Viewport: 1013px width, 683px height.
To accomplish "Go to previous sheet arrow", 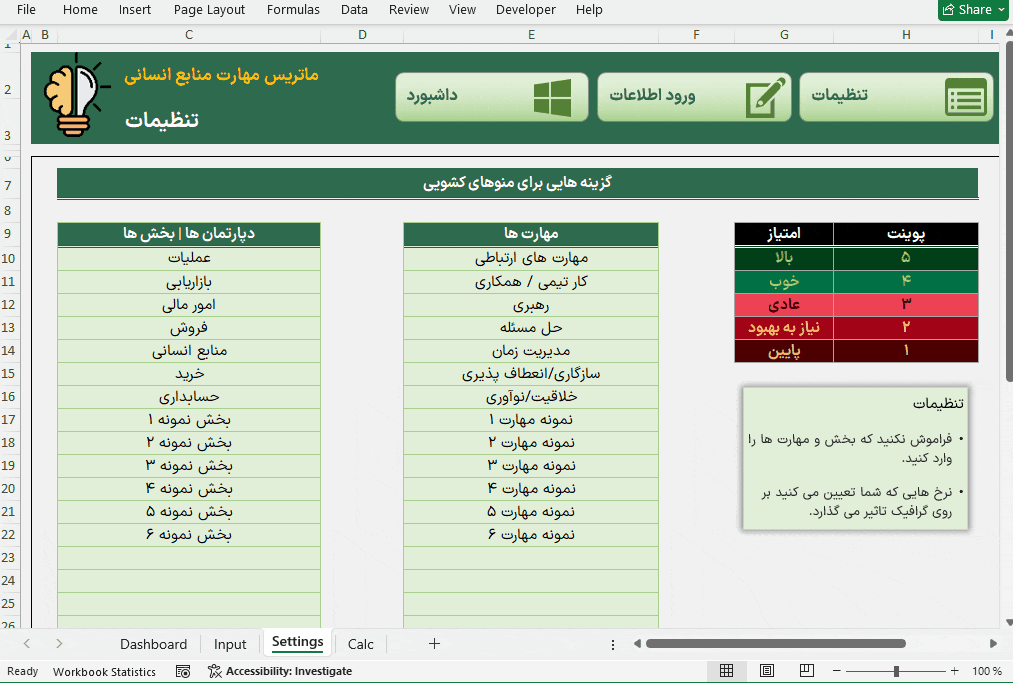I will [26, 644].
